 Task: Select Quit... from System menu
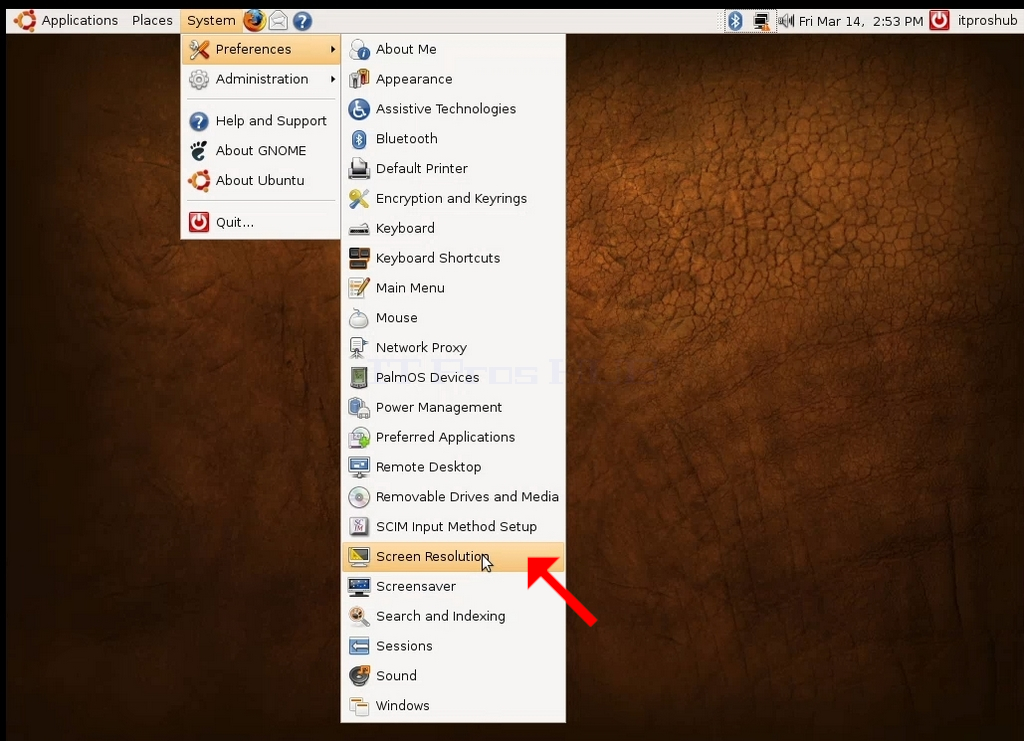[x=261, y=222]
